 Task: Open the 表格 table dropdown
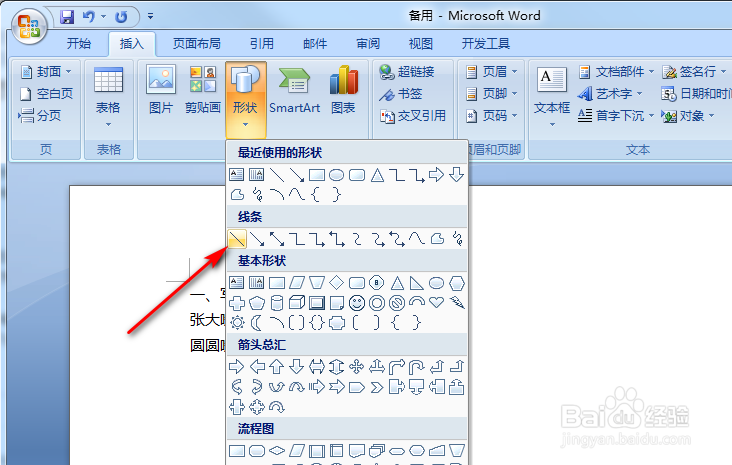108,97
